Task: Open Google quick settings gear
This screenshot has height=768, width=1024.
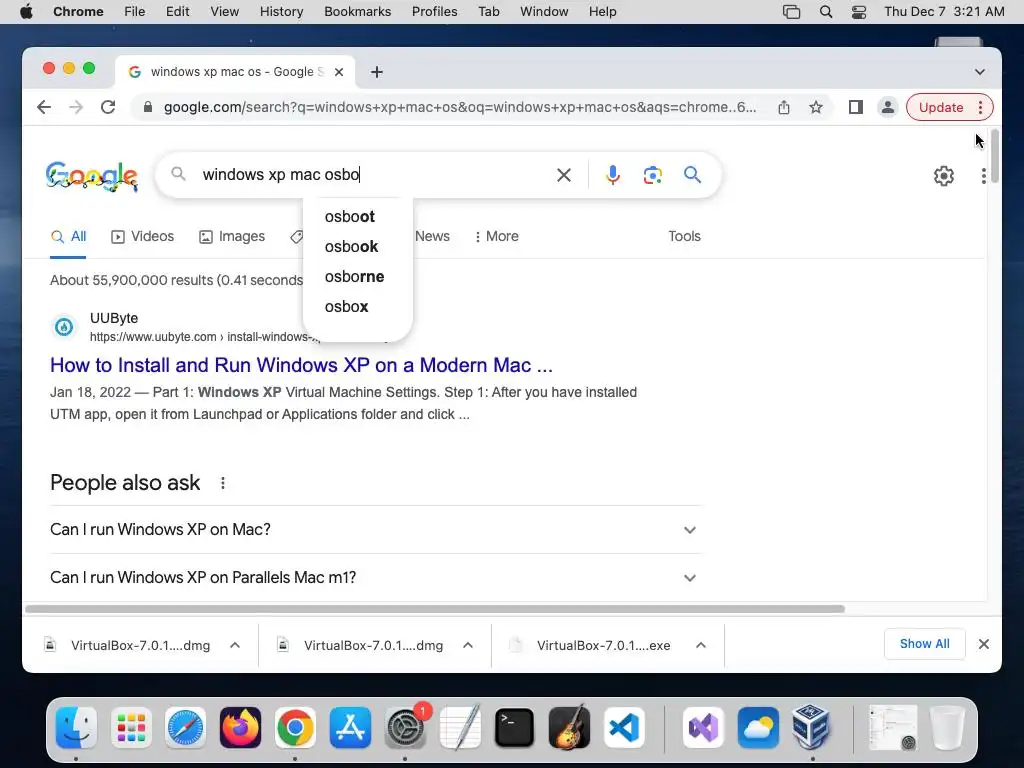Action: (x=943, y=176)
